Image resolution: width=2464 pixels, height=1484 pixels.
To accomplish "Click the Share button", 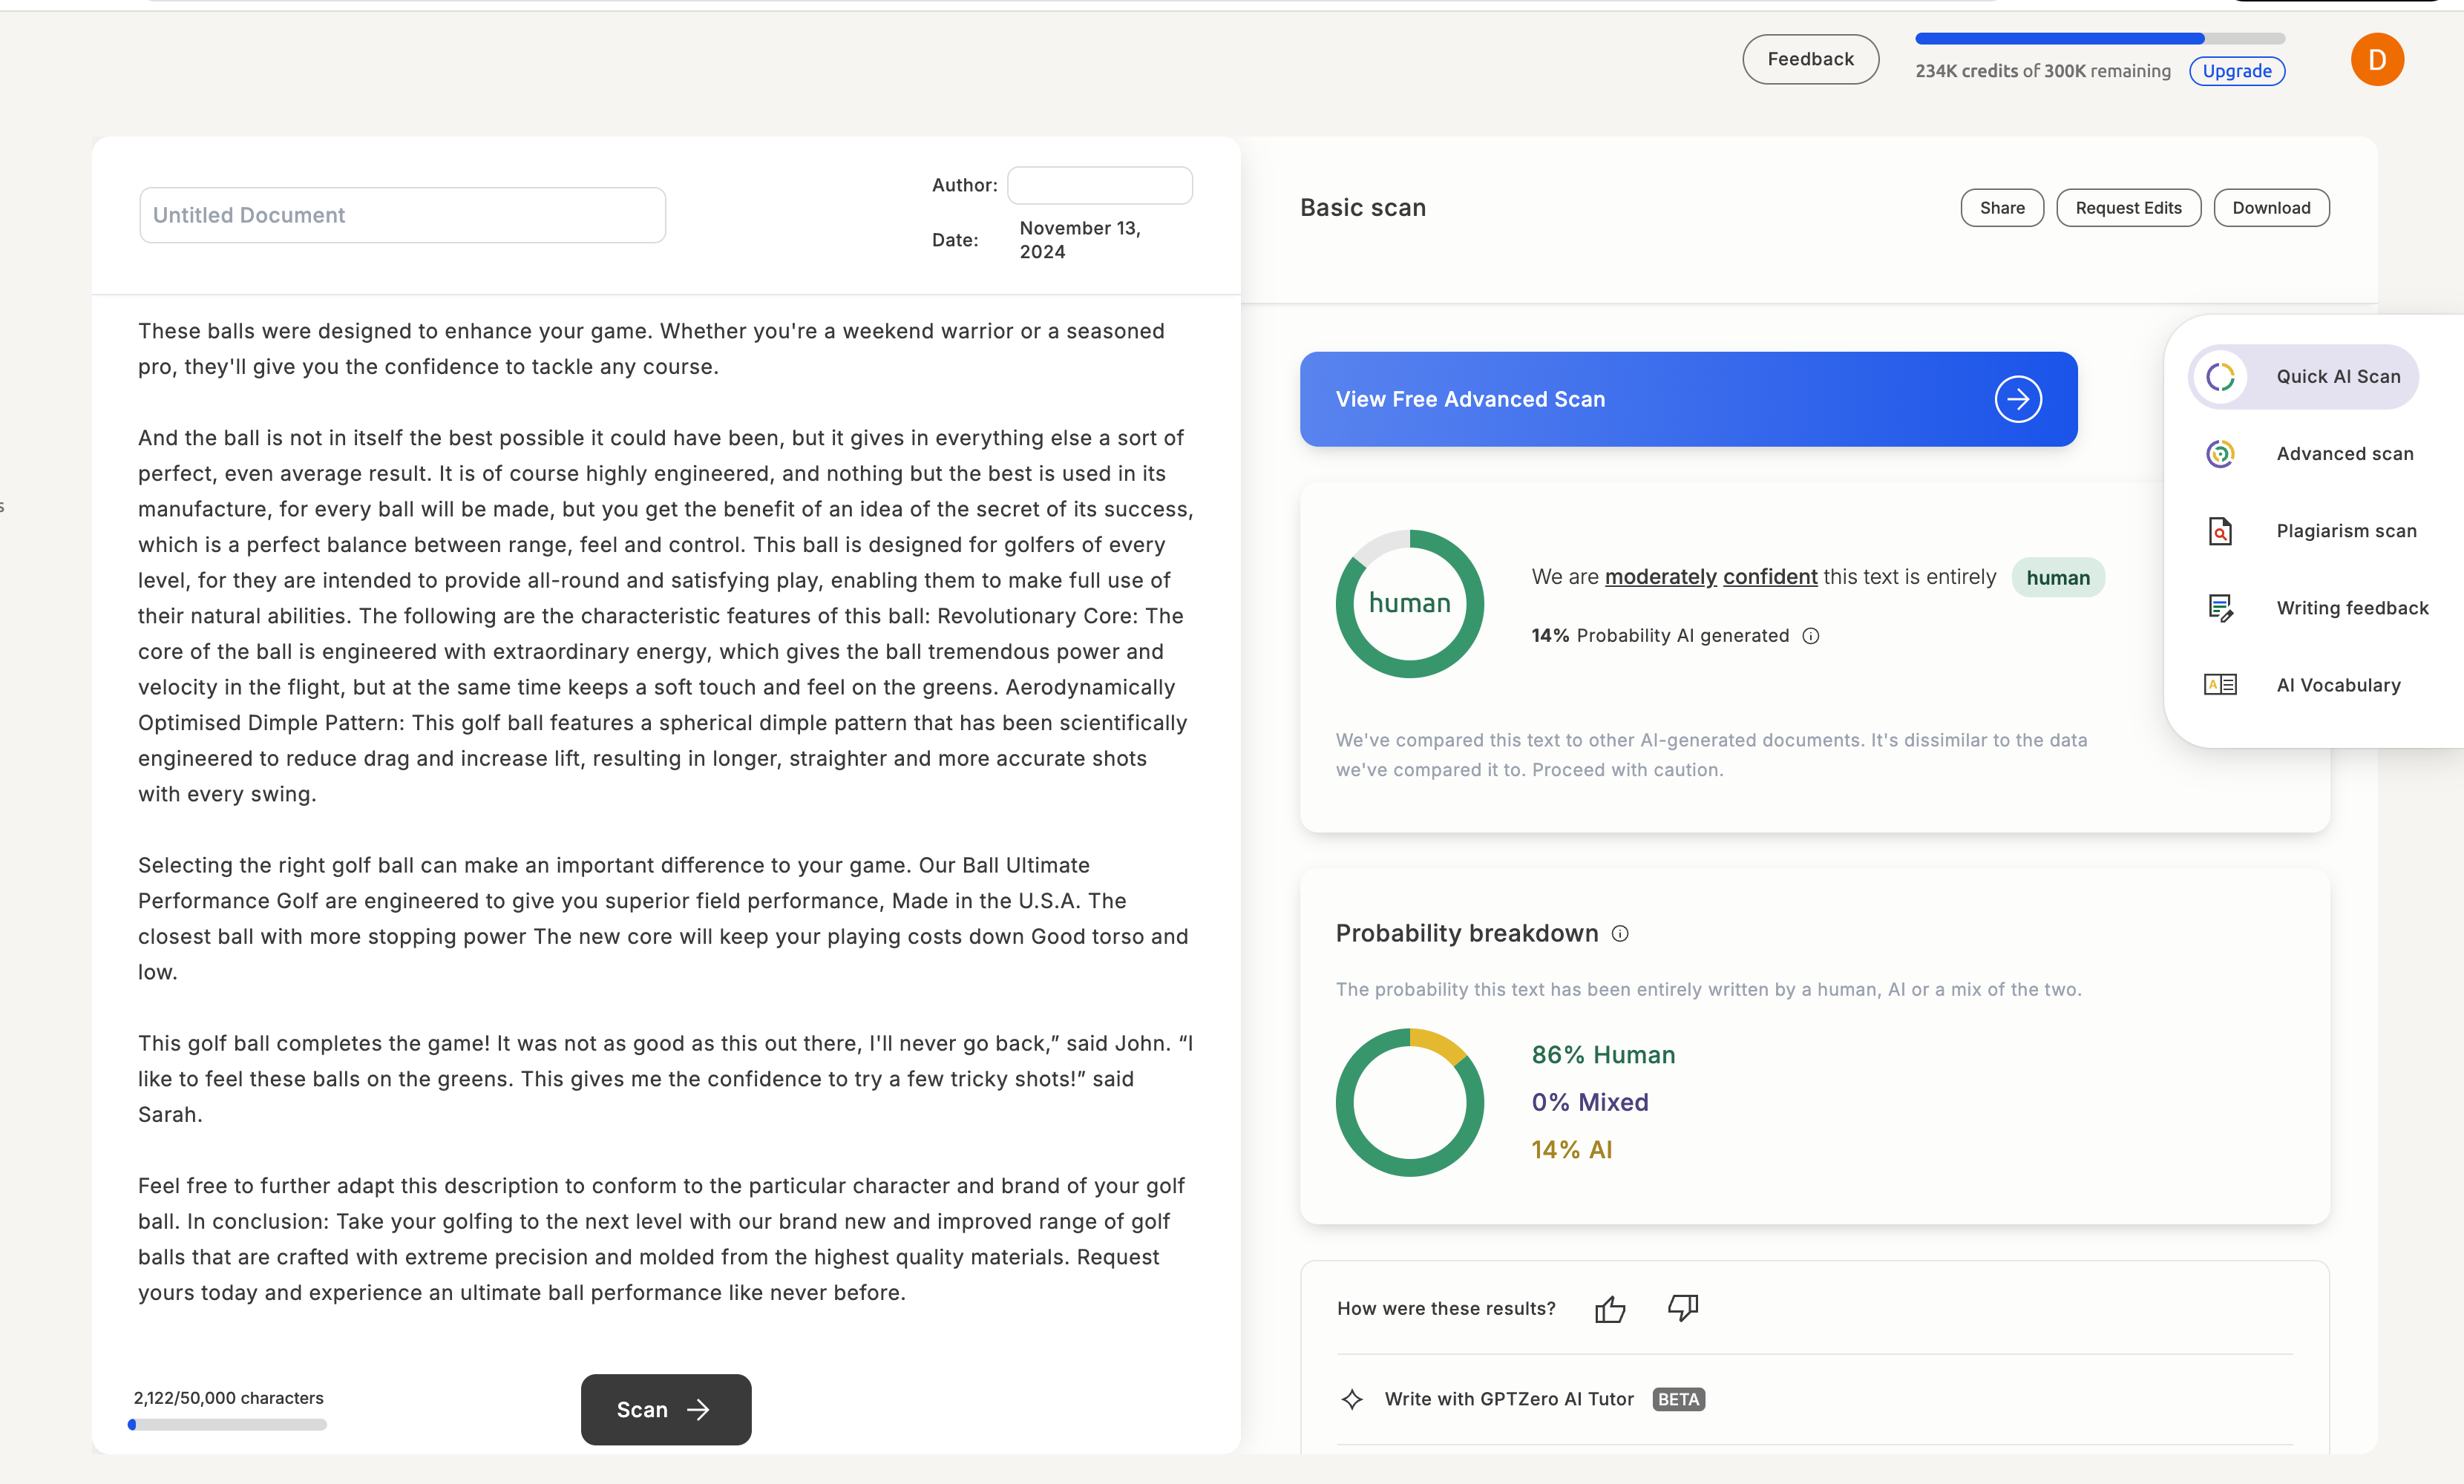I will (2002, 208).
